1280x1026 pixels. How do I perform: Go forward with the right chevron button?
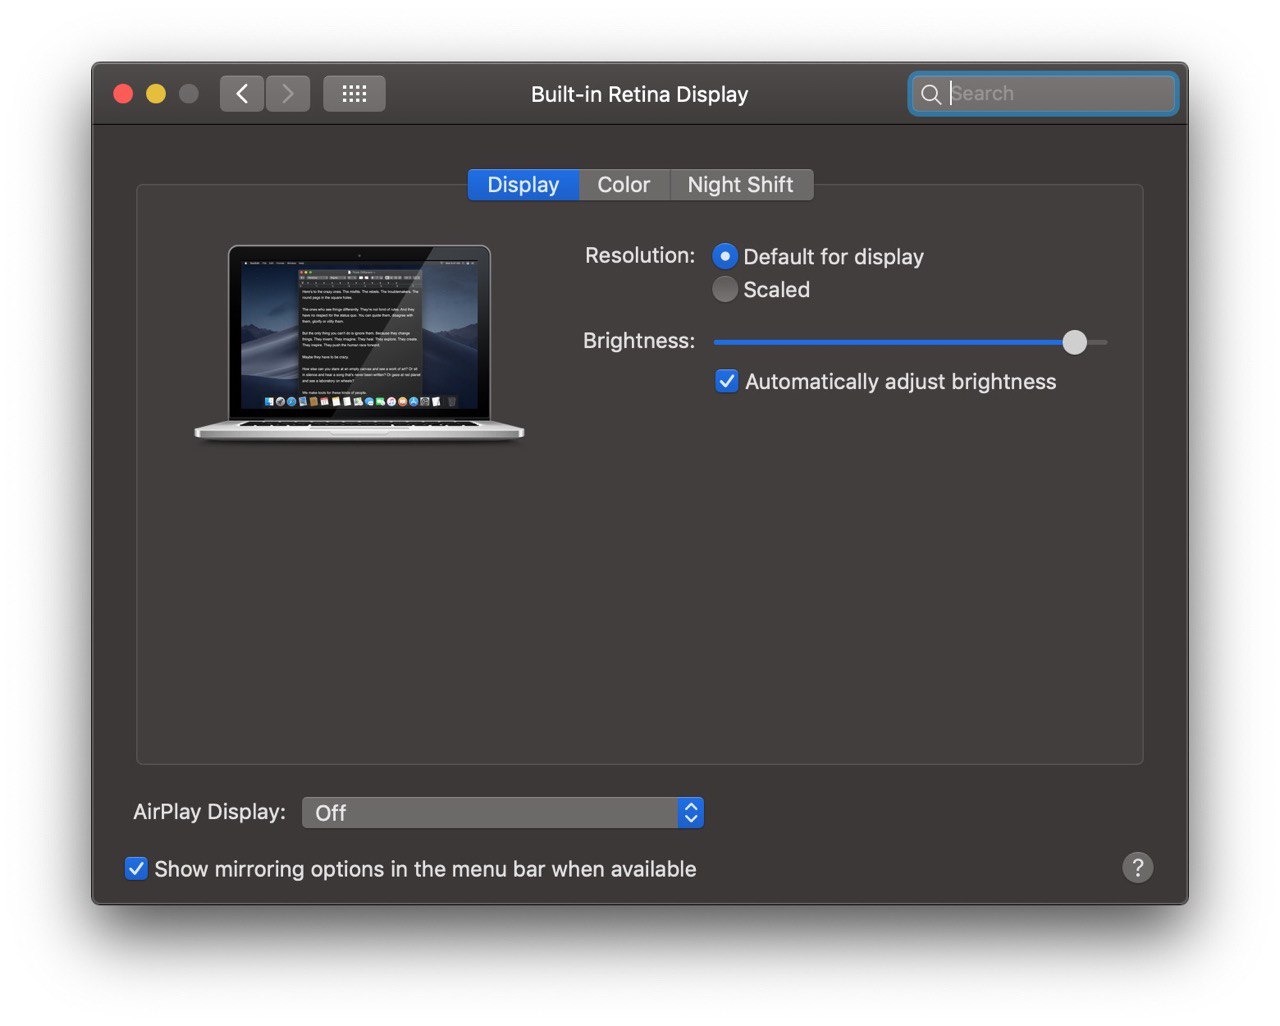pyautogui.click(x=288, y=94)
